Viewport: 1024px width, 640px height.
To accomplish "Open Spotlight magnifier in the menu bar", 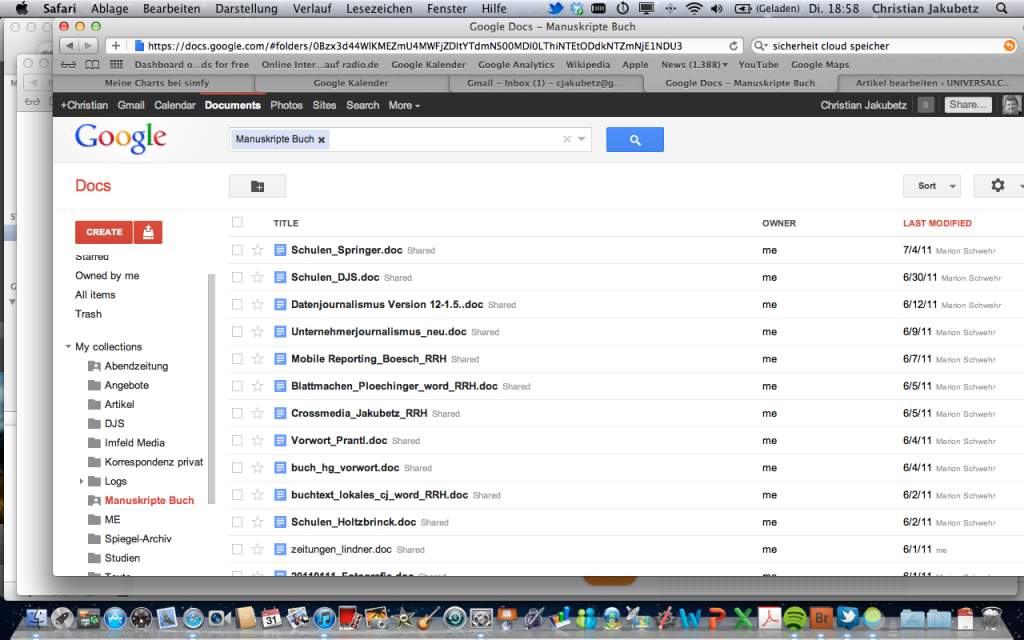I will [x=1001, y=8].
